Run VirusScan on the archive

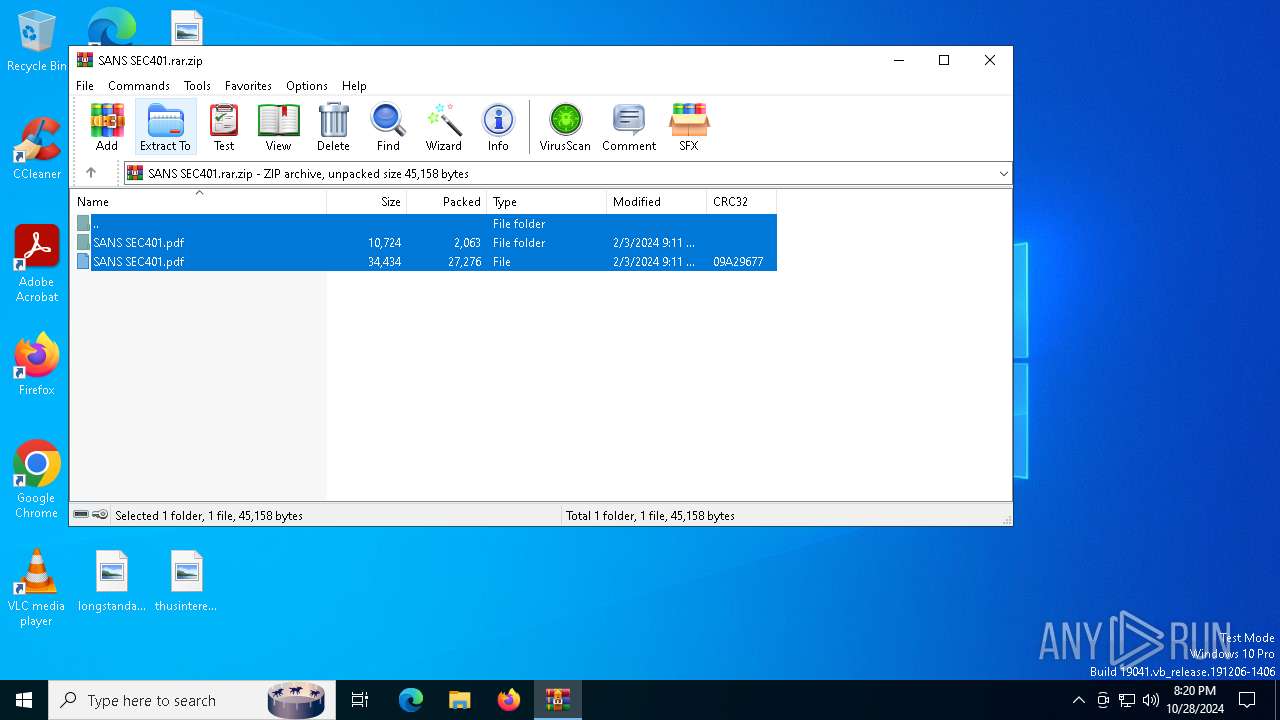565,127
